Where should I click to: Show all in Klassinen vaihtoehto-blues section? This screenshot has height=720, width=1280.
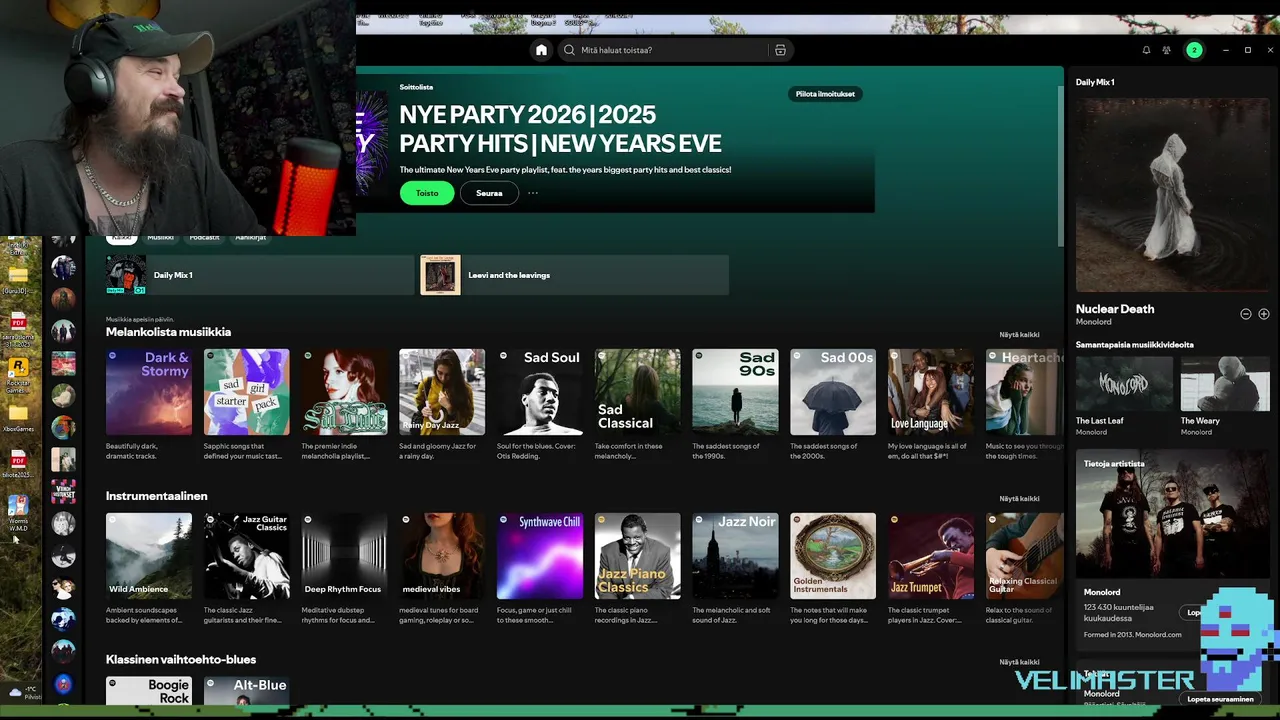point(1019,662)
